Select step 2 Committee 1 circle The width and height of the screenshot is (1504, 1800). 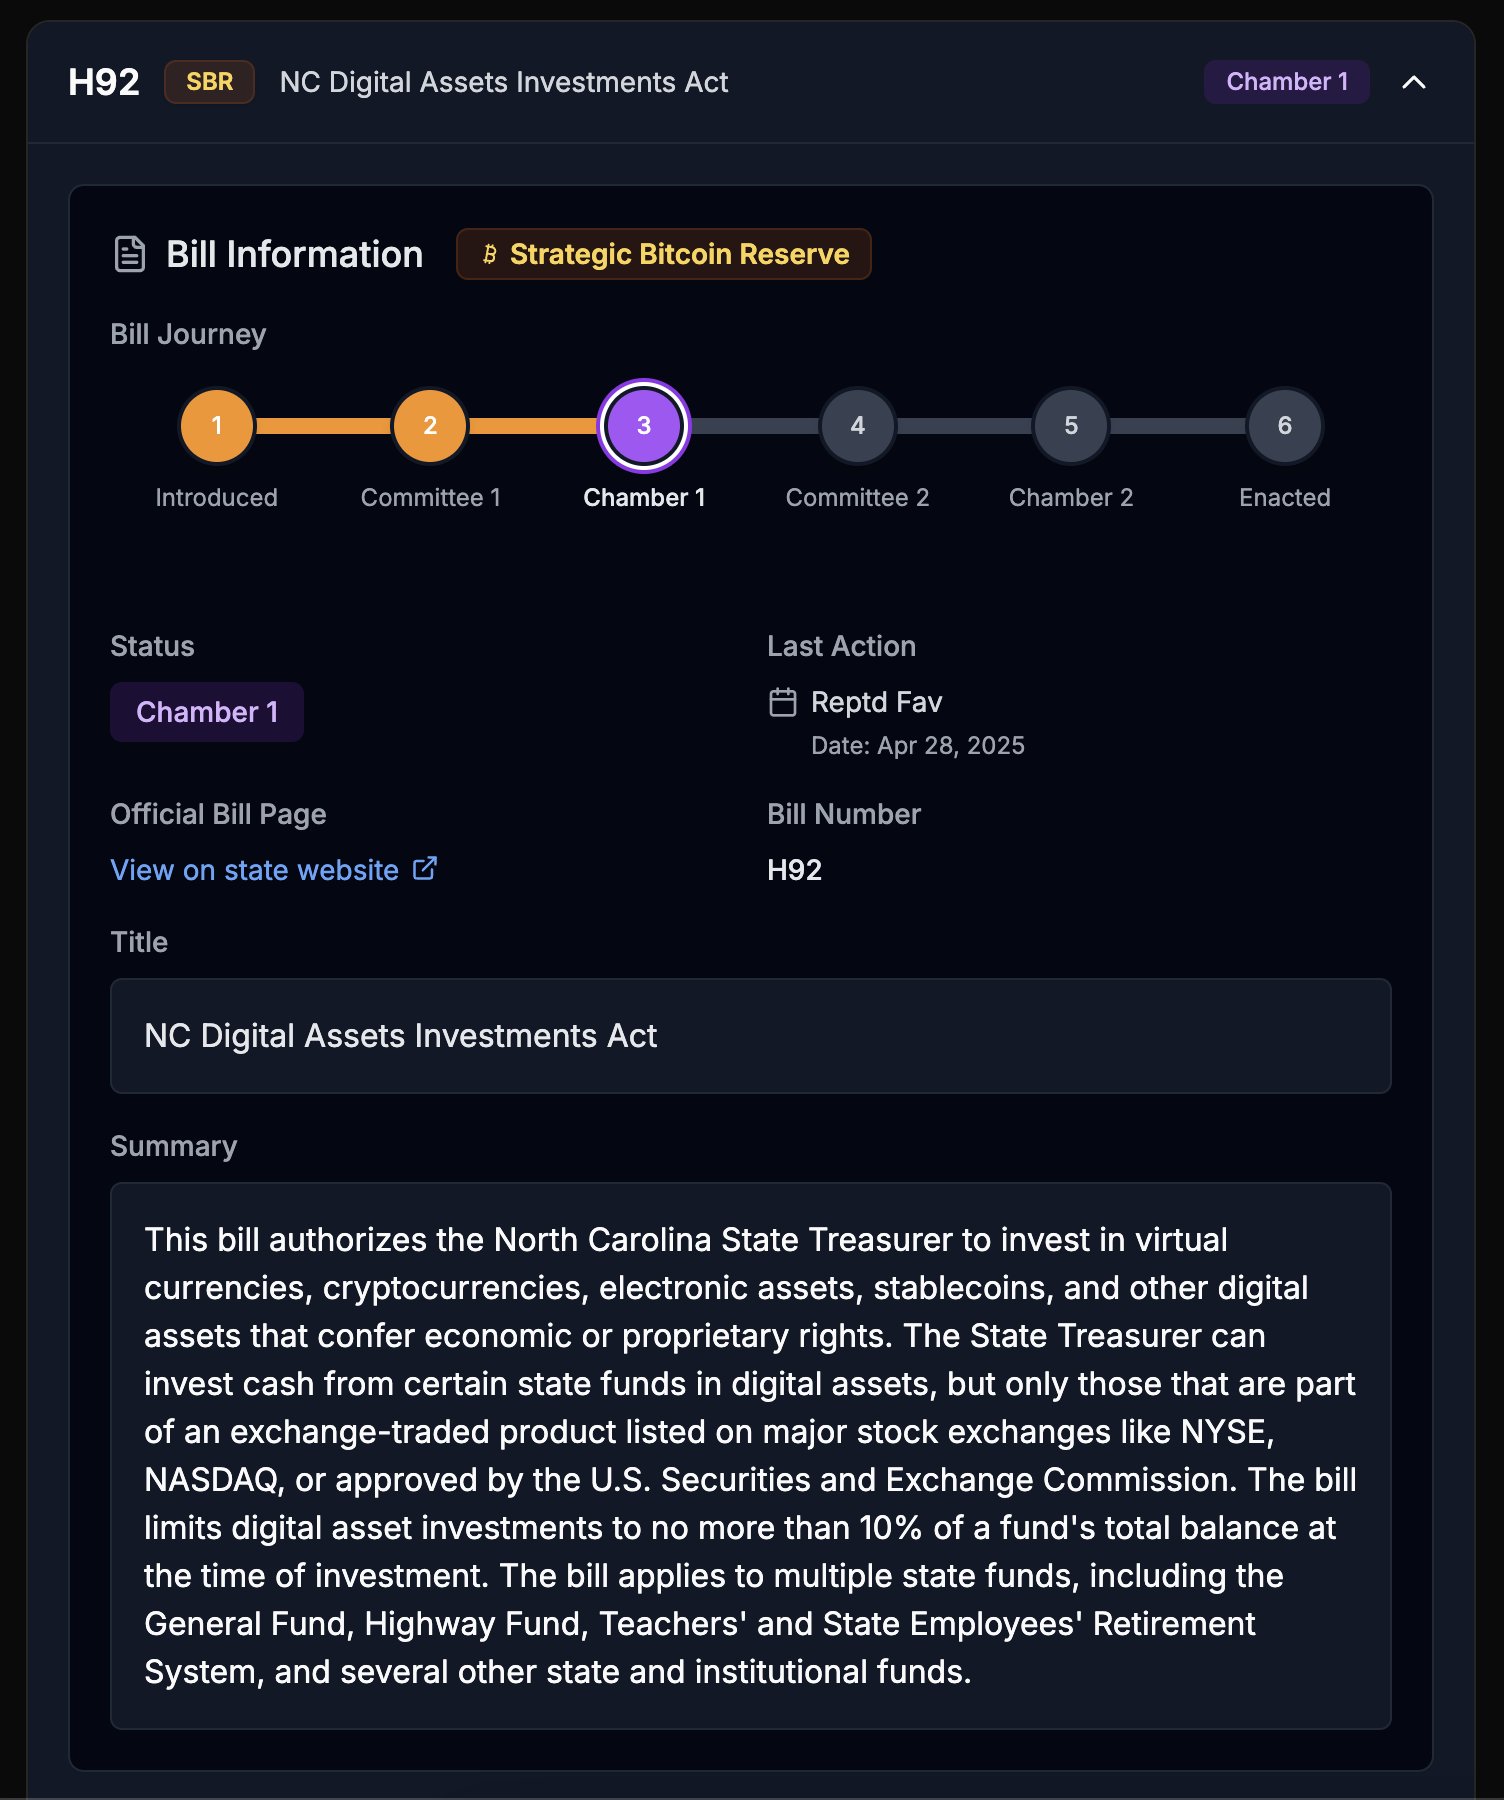(x=430, y=426)
